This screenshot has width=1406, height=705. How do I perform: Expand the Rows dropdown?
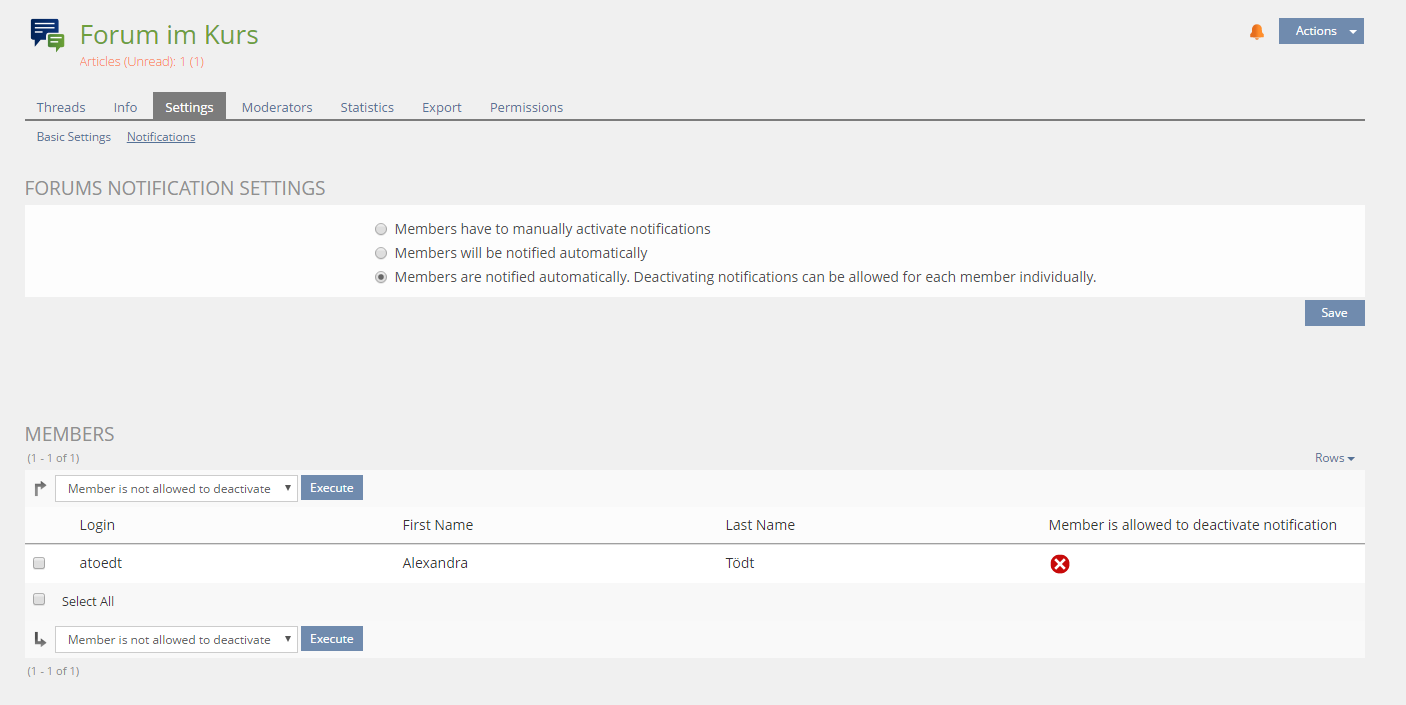pyautogui.click(x=1334, y=458)
